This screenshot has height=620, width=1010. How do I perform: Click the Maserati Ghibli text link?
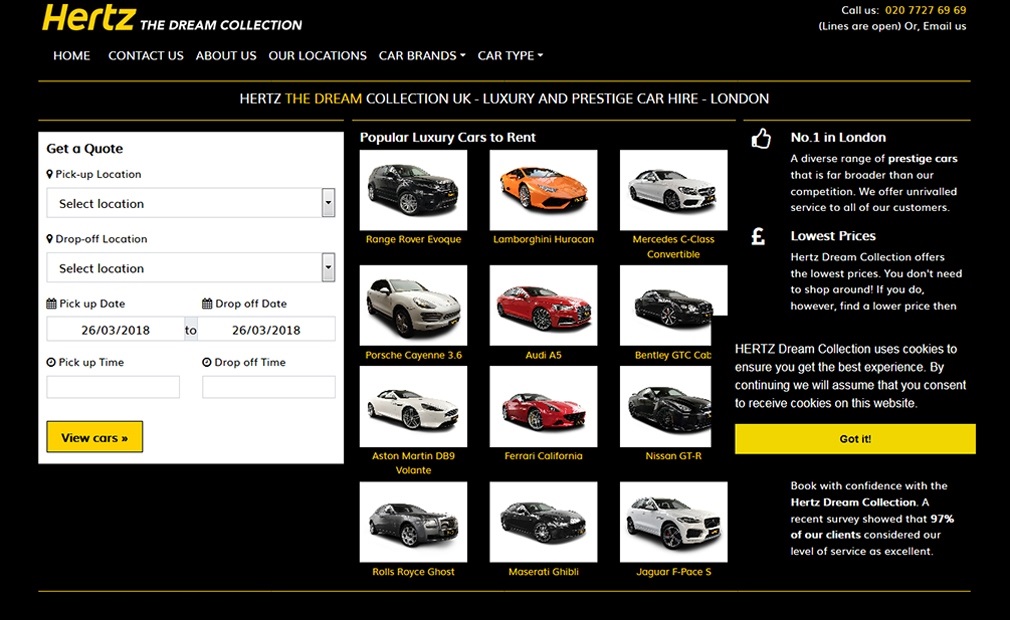click(544, 572)
